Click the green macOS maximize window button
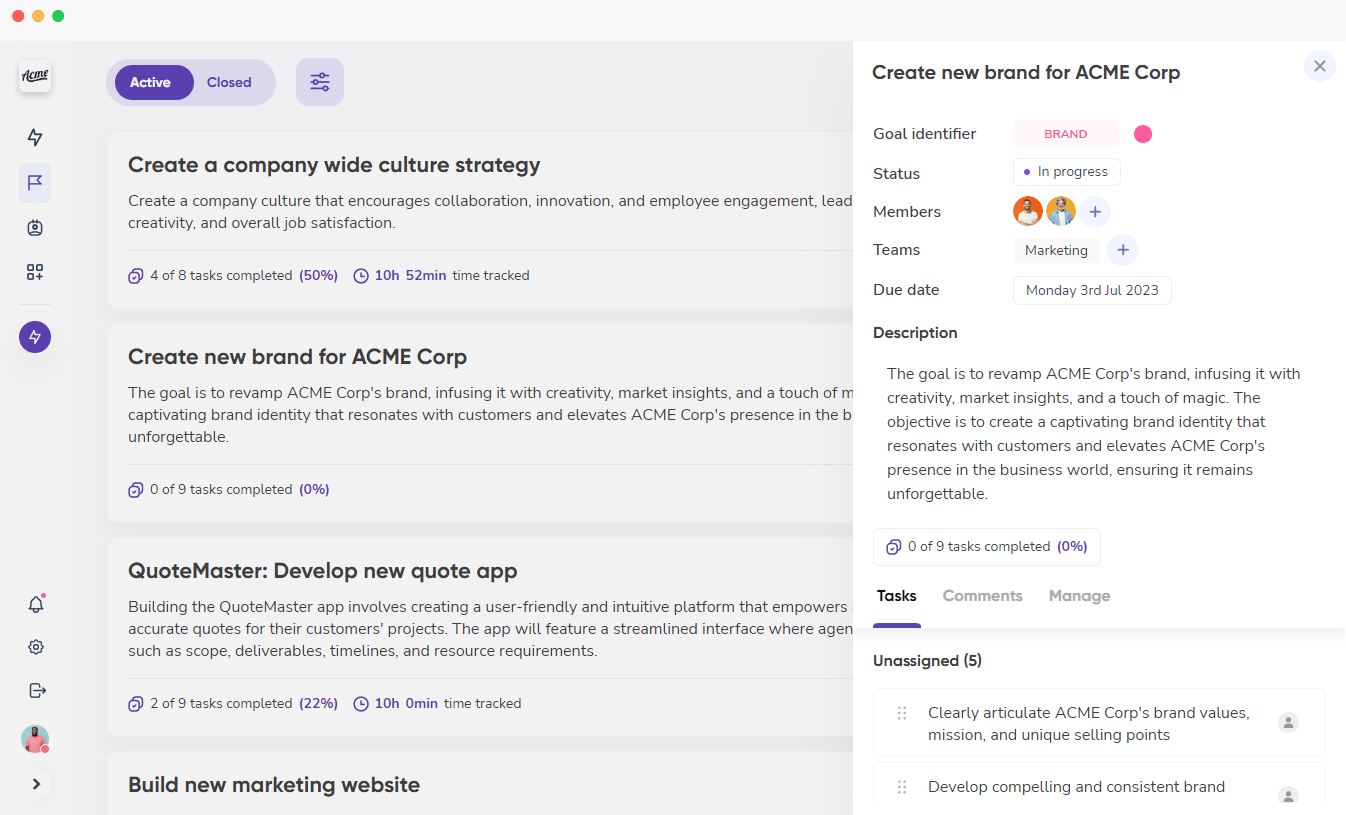This screenshot has width=1346, height=815. 58,16
